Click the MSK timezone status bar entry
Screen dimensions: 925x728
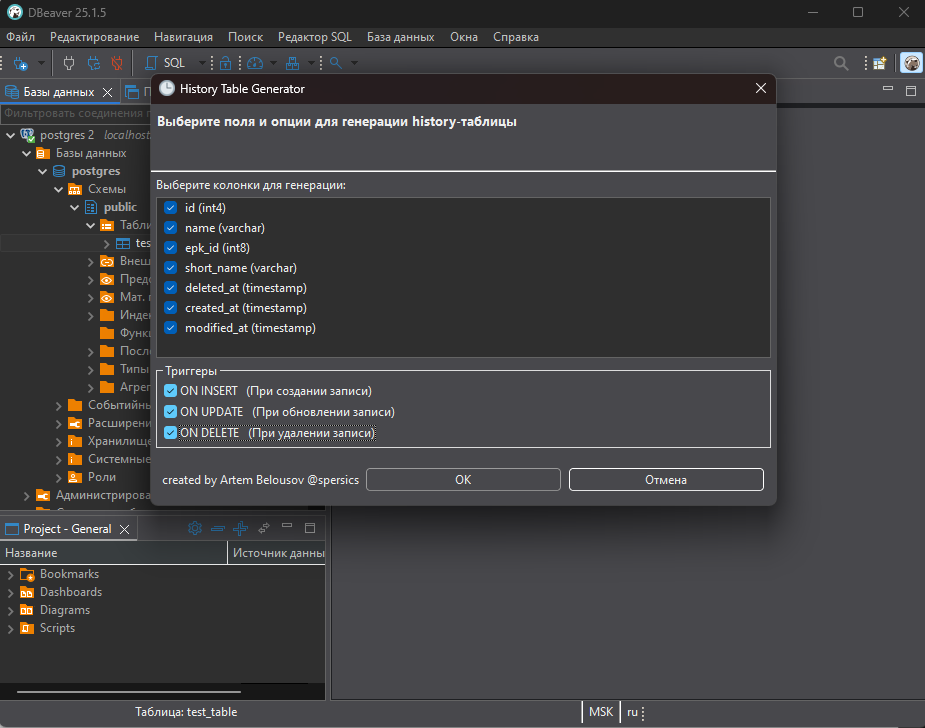click(601, 712)
